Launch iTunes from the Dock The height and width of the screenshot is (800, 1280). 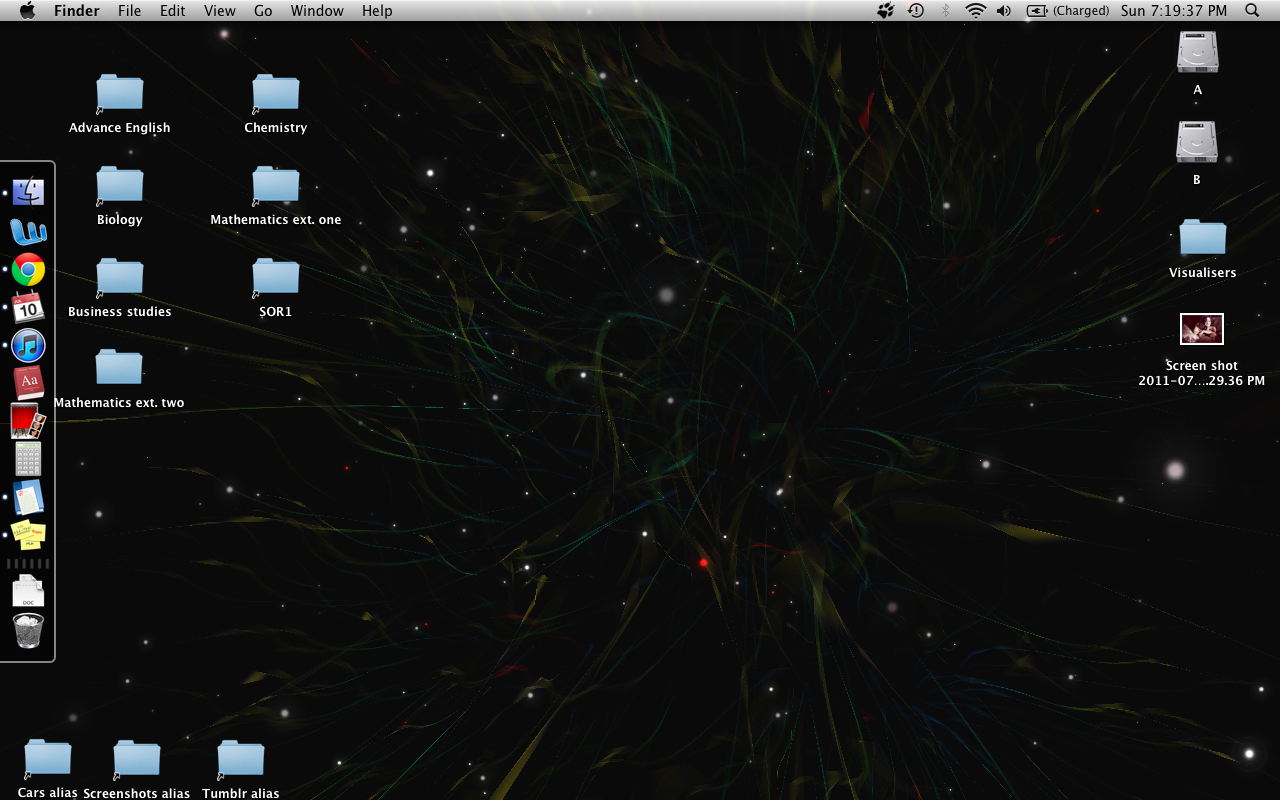pyautogui.click(x=28, y=346)
